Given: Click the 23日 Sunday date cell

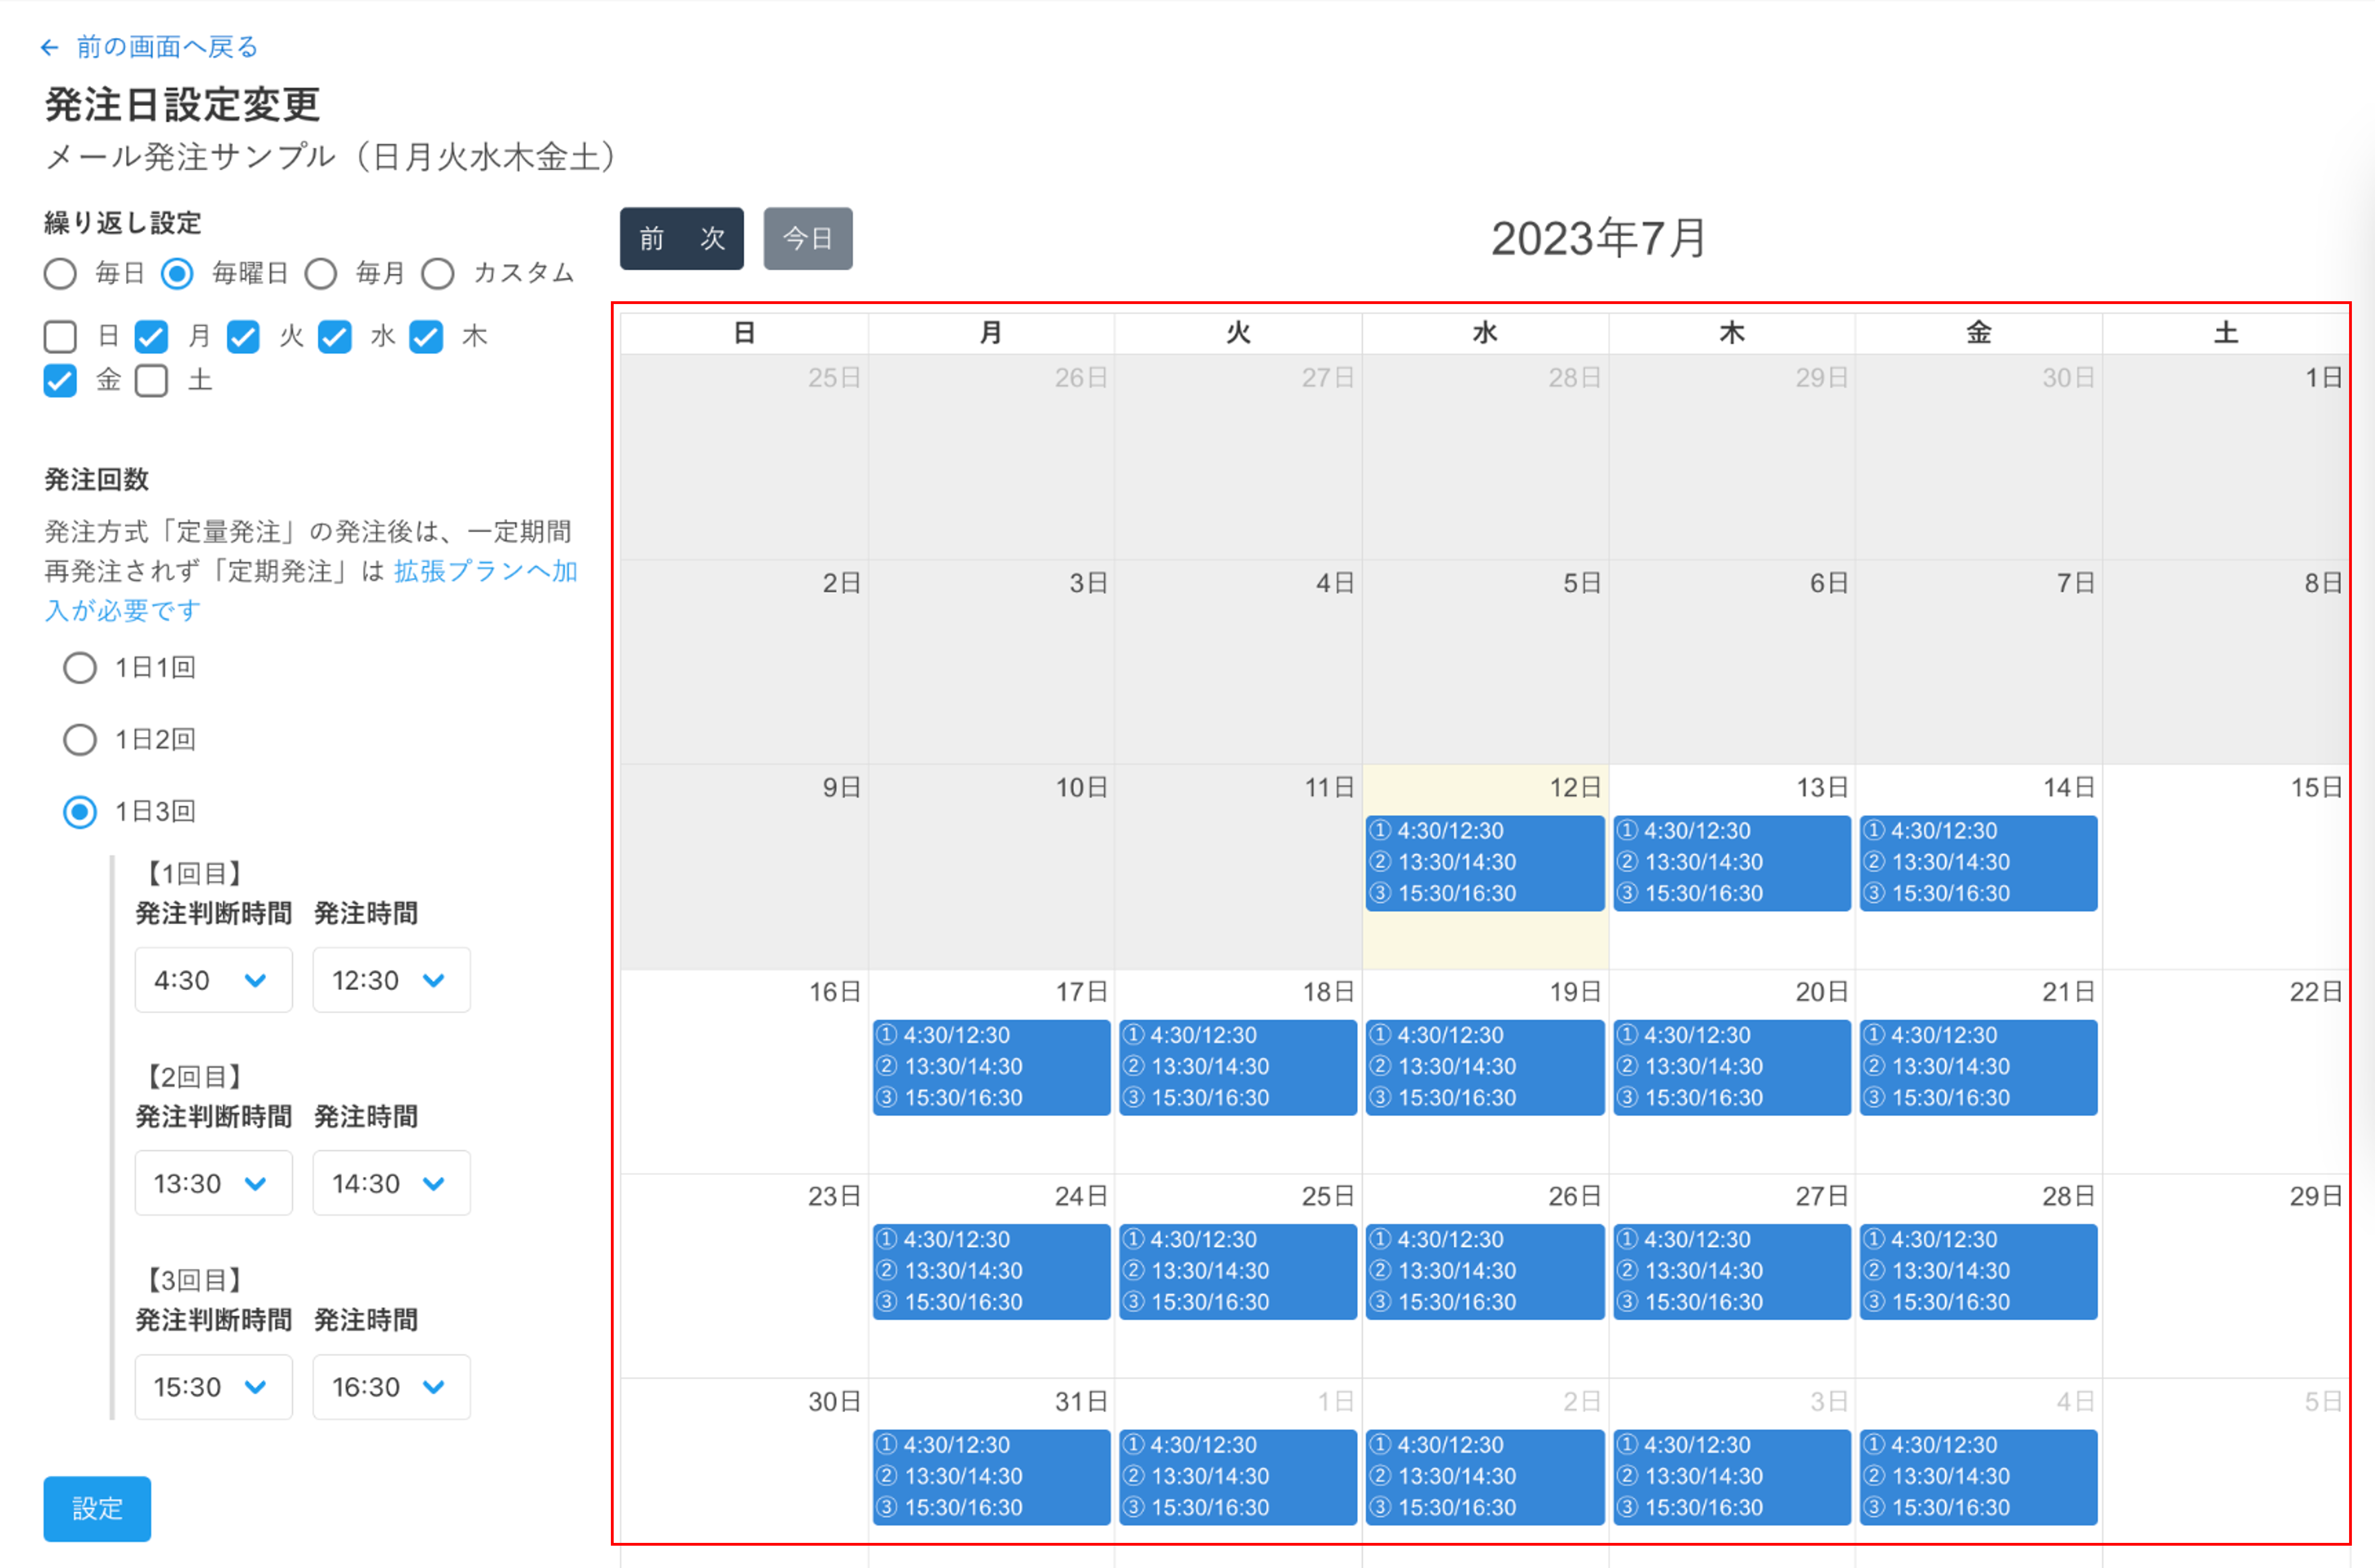Looking at the screenshot, I should point(744,1276).
